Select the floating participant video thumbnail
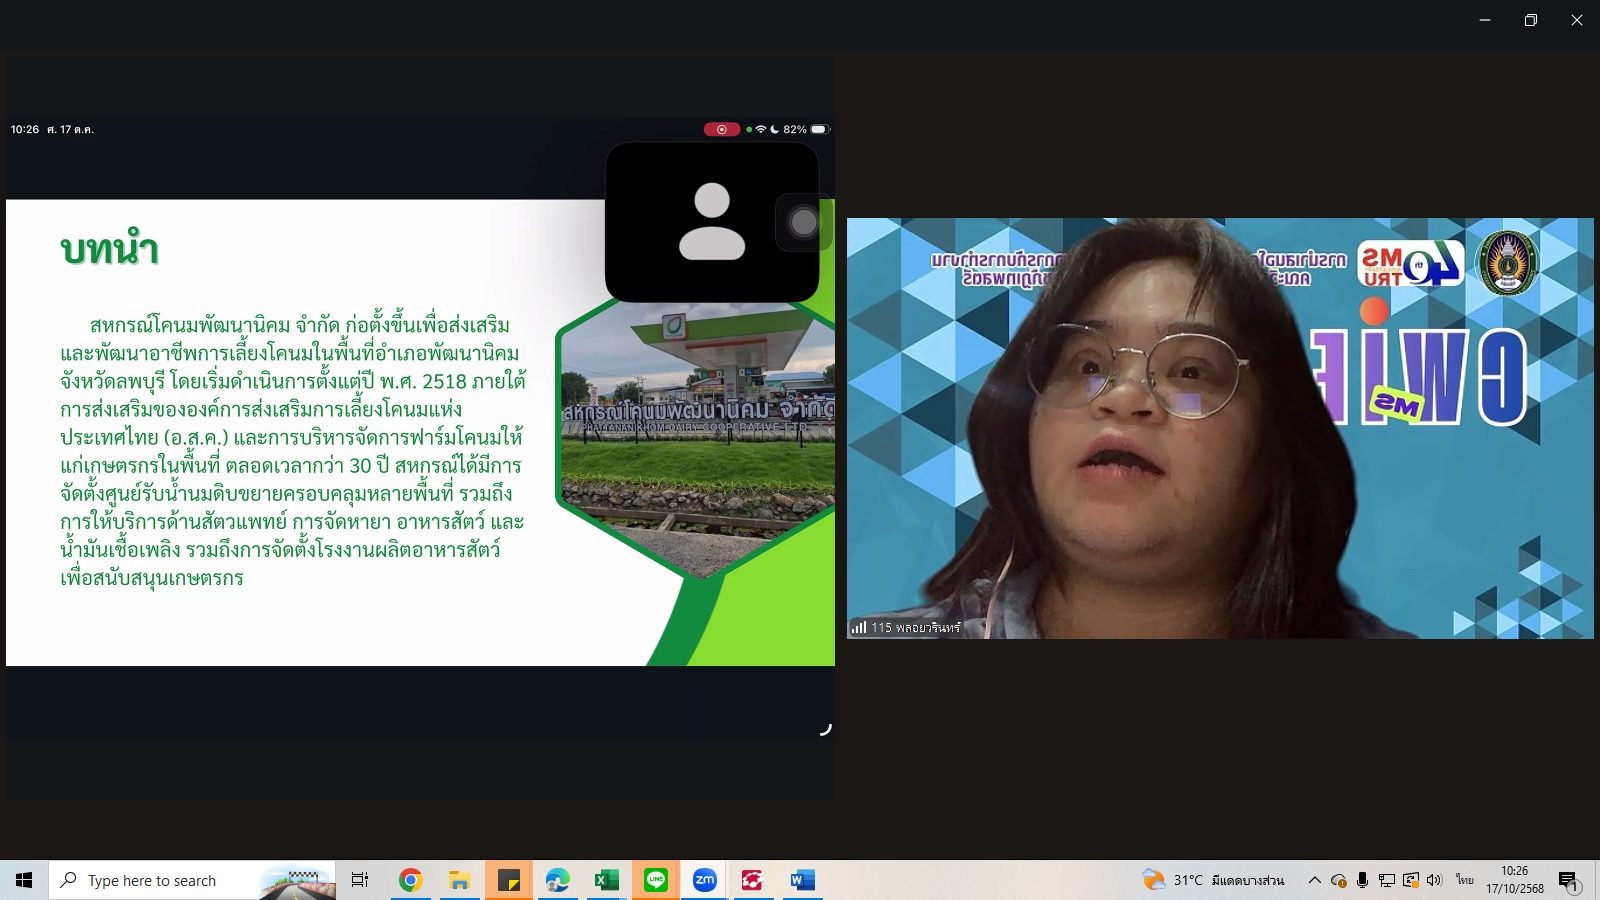Image resolution: width=1600 pixels, height=900 pixels. (x=712, y=222)
